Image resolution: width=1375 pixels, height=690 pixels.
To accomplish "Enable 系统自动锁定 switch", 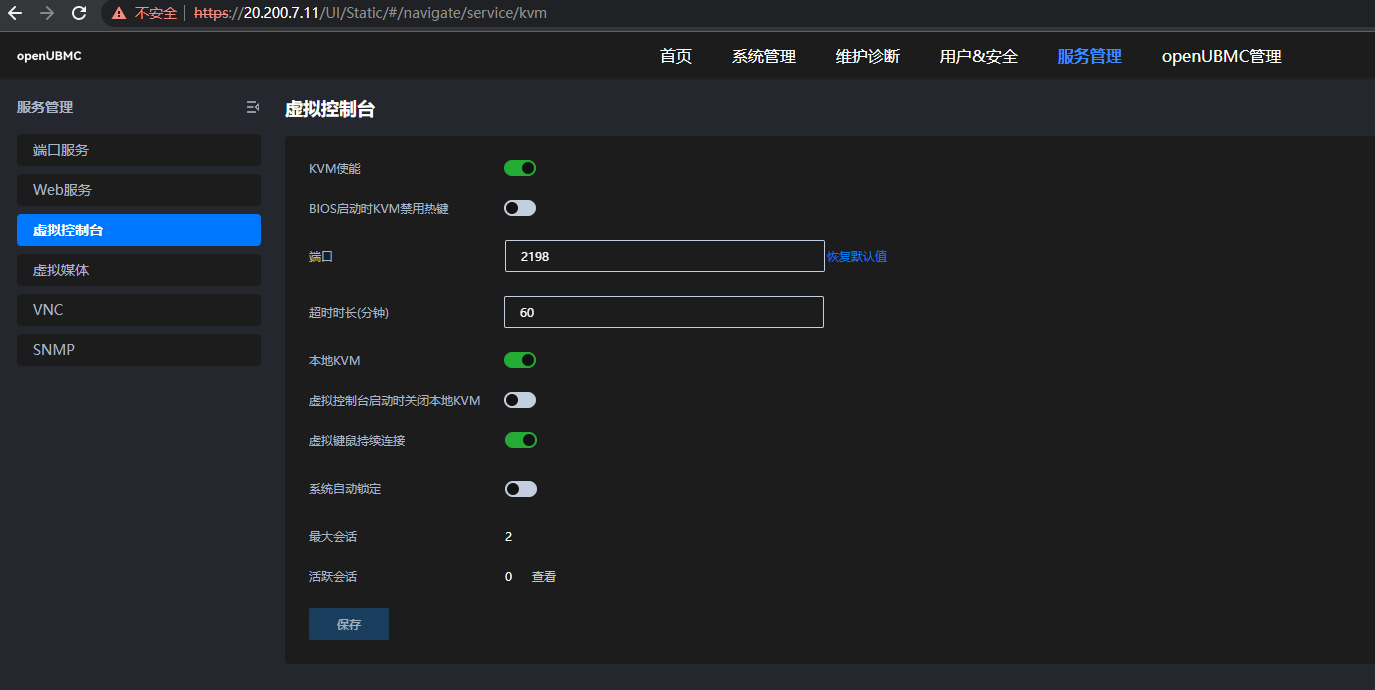I will coord(520,489).
